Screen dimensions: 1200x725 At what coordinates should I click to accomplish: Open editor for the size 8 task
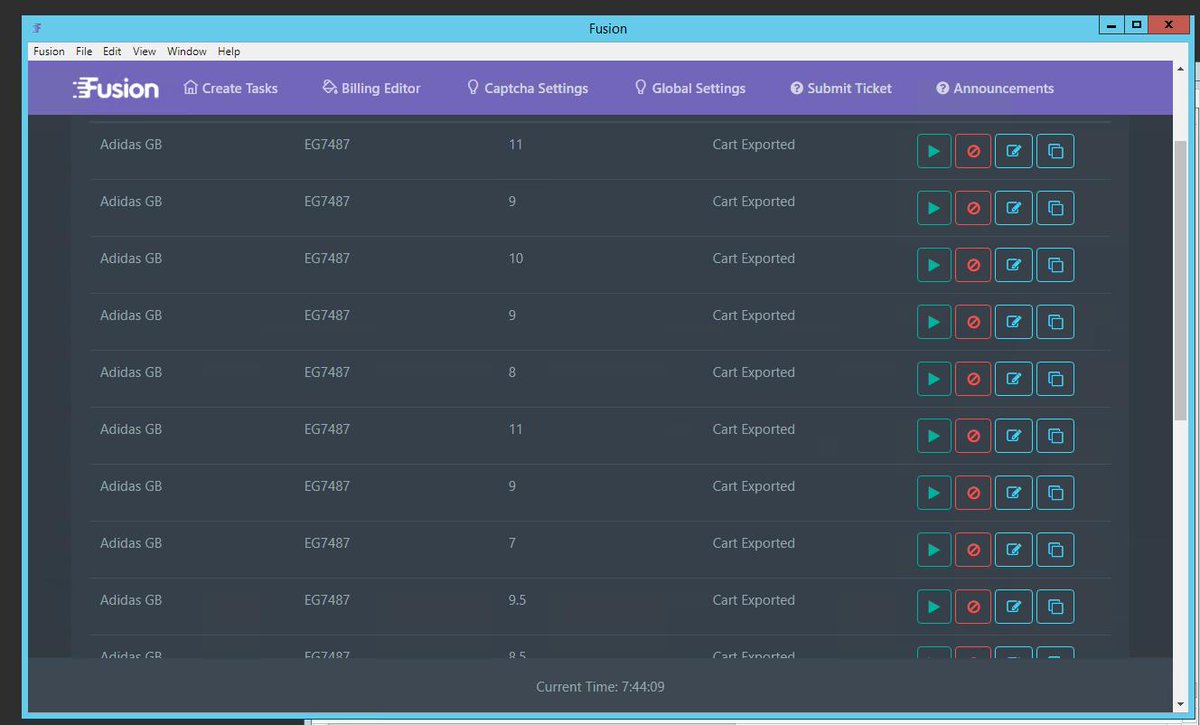pyautogui.click(x=1014, y=379)
